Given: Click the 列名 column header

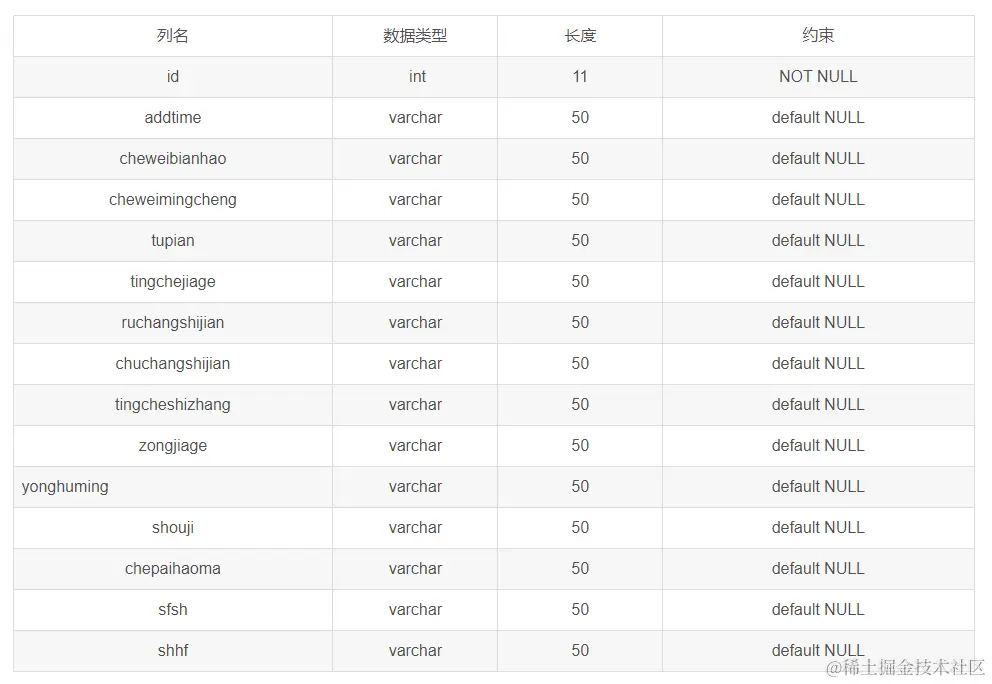Looking at the screenshot, I should [x=173, y=36].
